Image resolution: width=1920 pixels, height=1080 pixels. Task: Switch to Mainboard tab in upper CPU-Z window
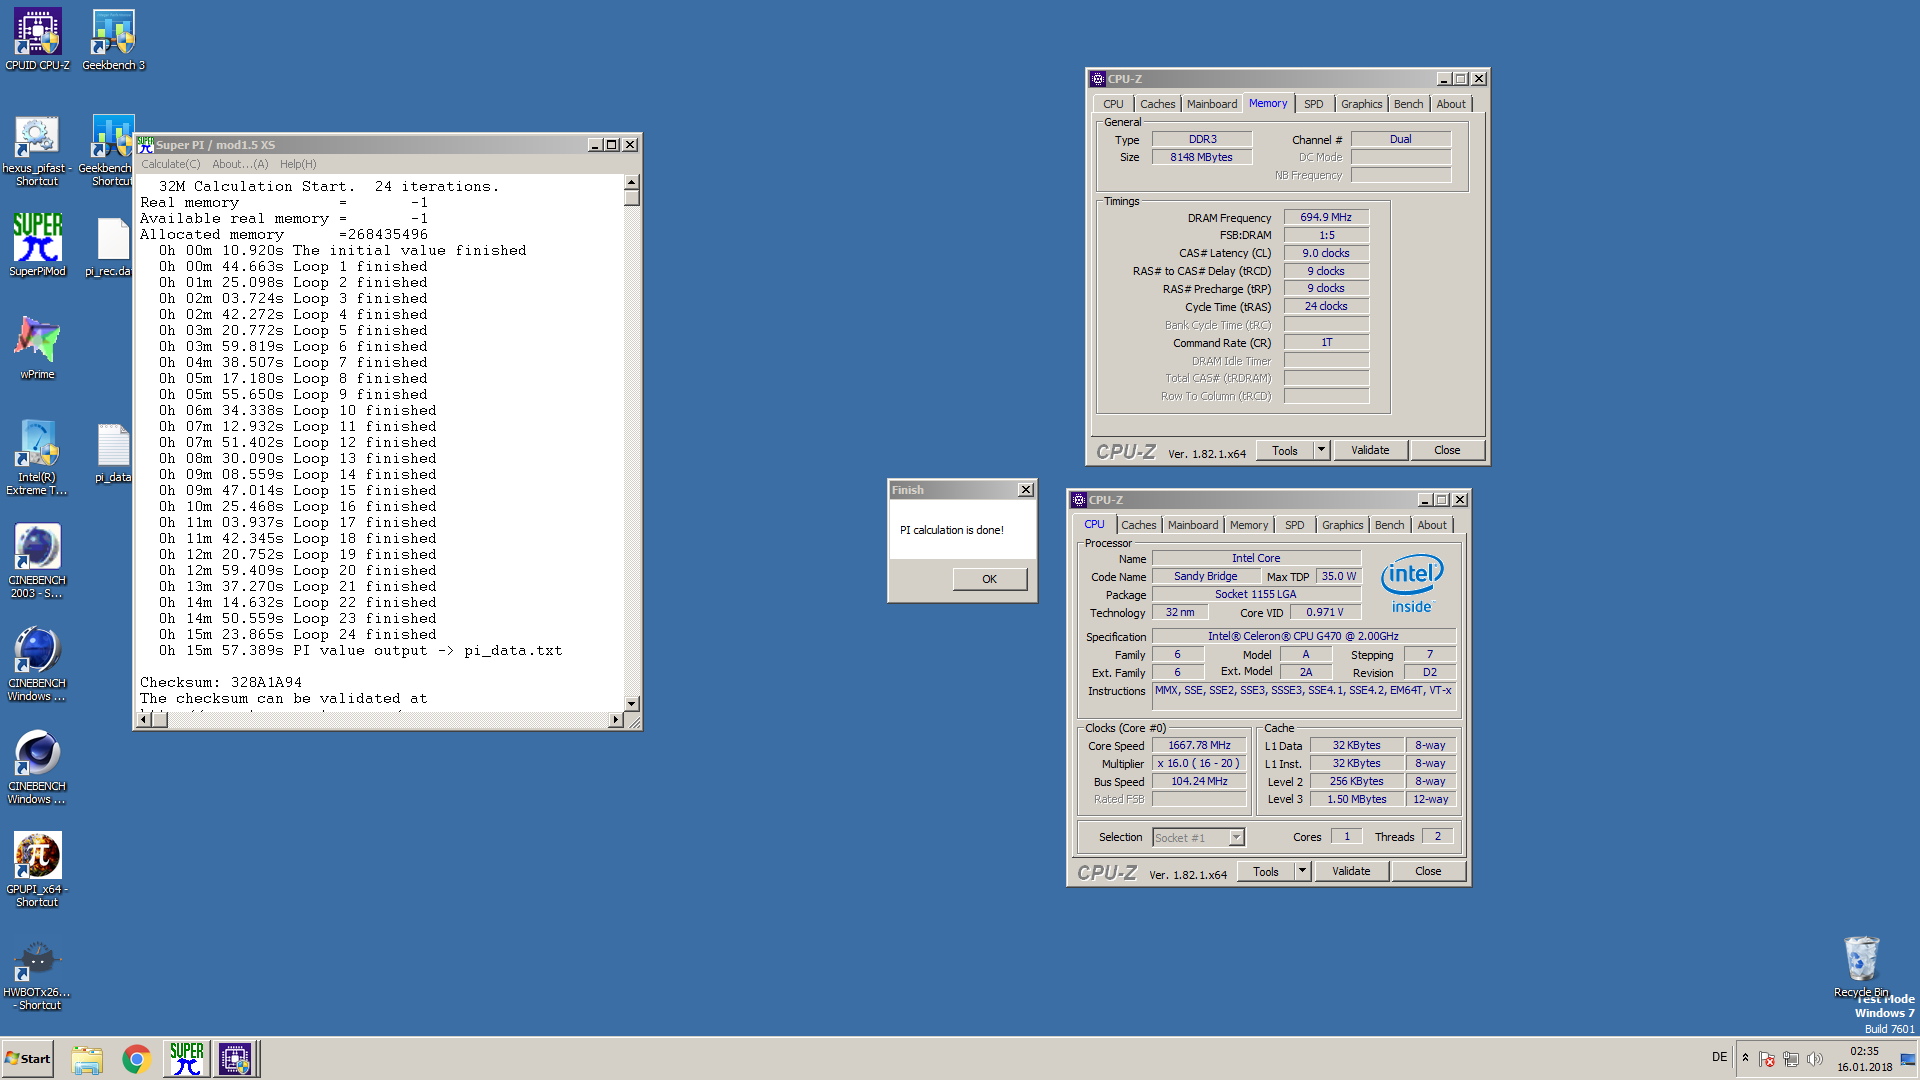pyautogui.click(x=1211, y=104)
